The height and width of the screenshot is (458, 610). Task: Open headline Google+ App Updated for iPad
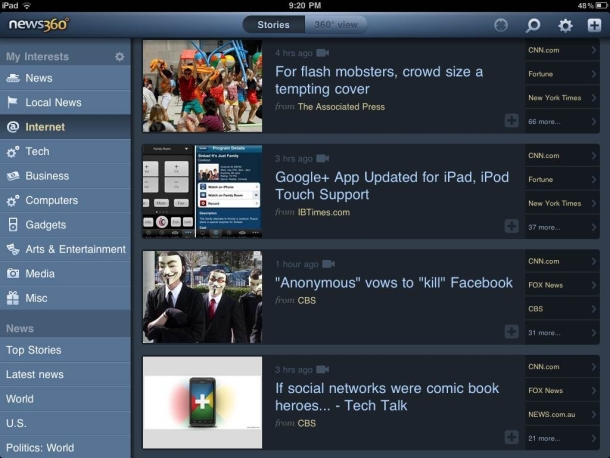pos(392,186)
